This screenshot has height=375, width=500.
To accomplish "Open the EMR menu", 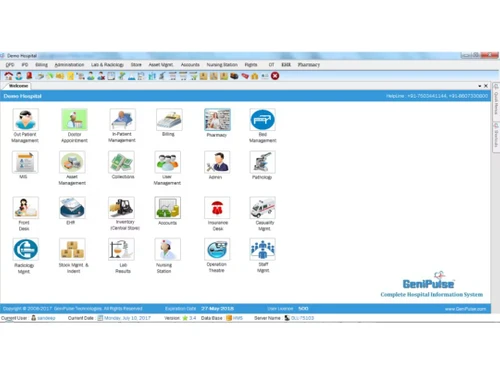I will pos(286,65).
